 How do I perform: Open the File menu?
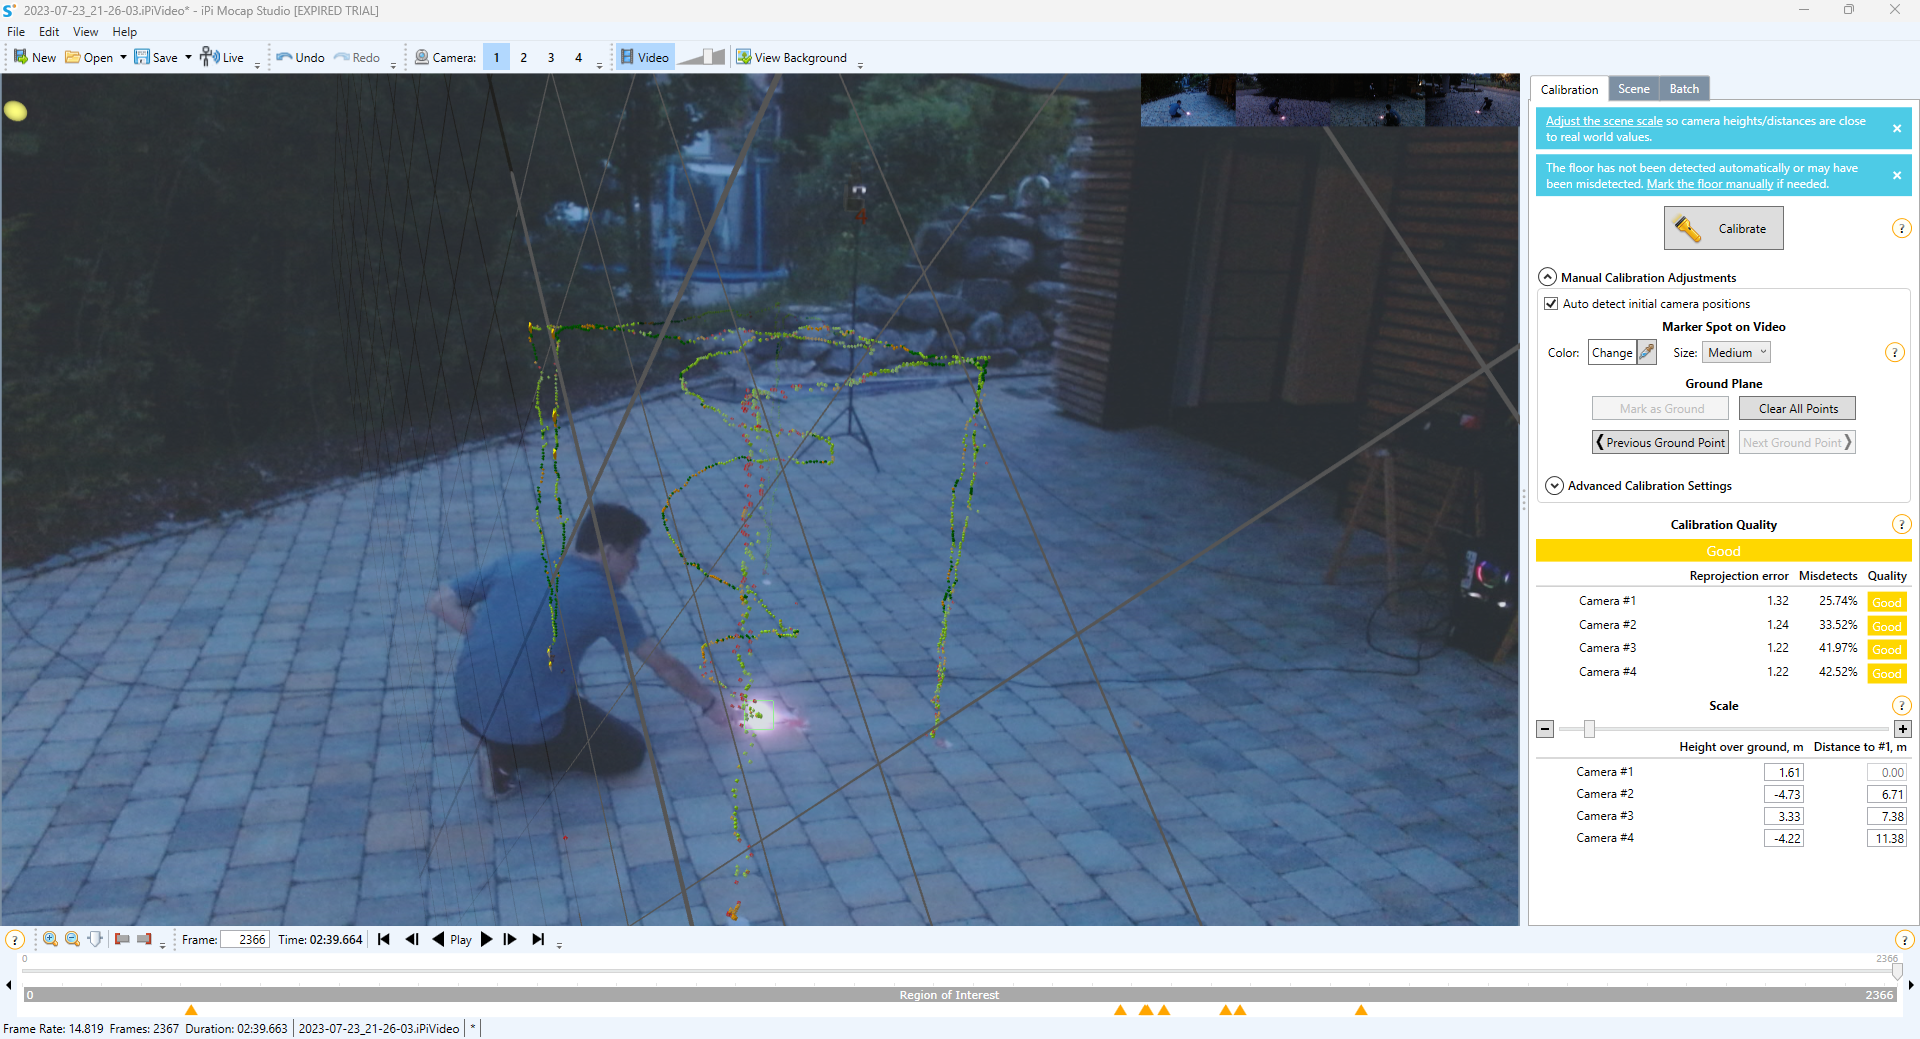pos(16,32)
